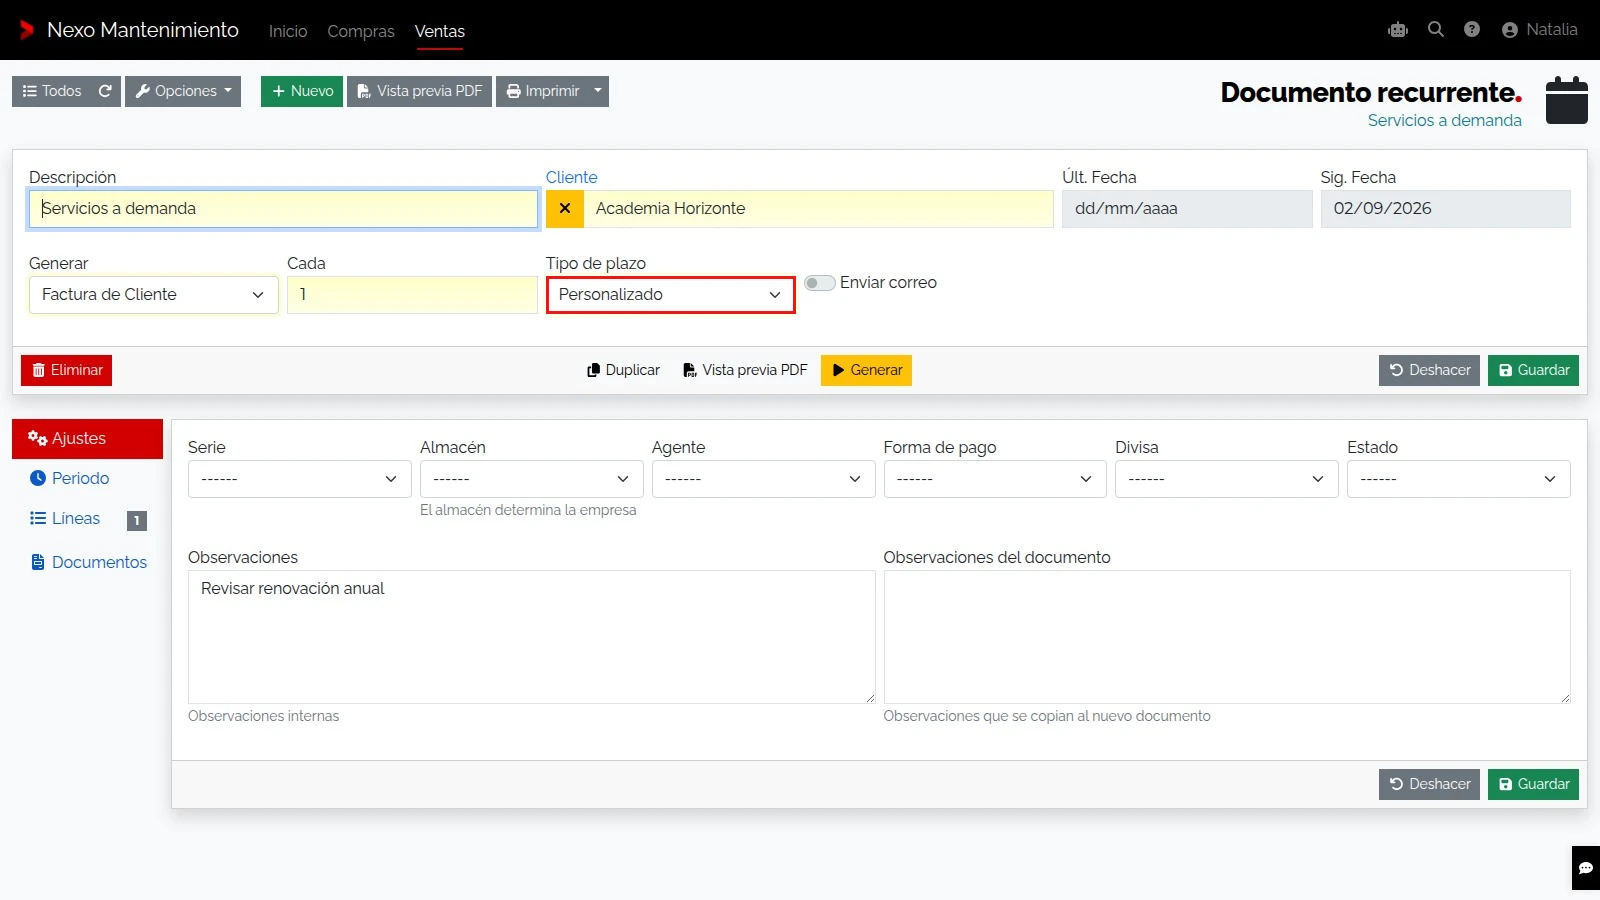Focus the Descripción input field
The height and width of the screenshot is (900, 1600).
point(284,209)
